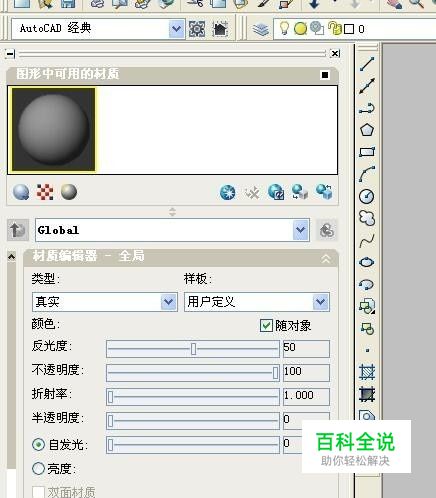436x498 pixels.
Task: Toggle the 双面材质 checkbox
Action: click(x=38, y=492)
